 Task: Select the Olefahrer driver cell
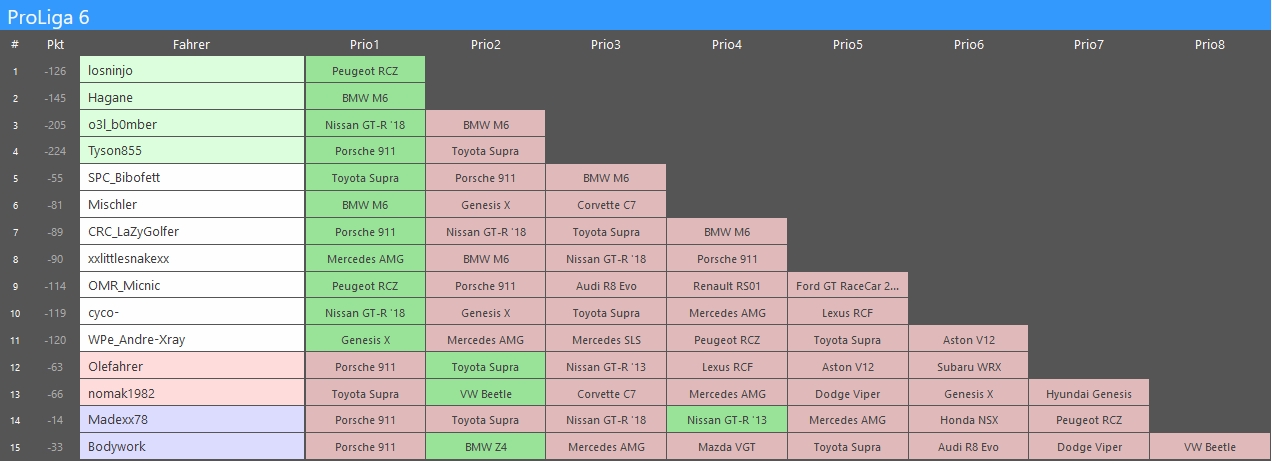(191, 366)
